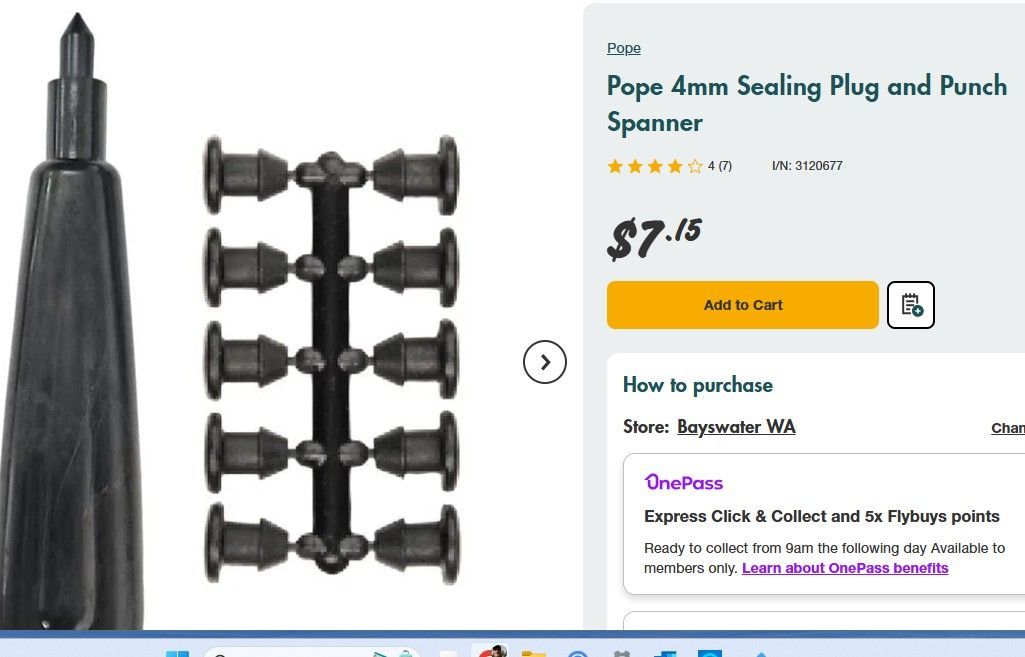Viewport: 1025px width, 657px height.
Task: Open the Pope brand link
Action: tap(624, 48)
